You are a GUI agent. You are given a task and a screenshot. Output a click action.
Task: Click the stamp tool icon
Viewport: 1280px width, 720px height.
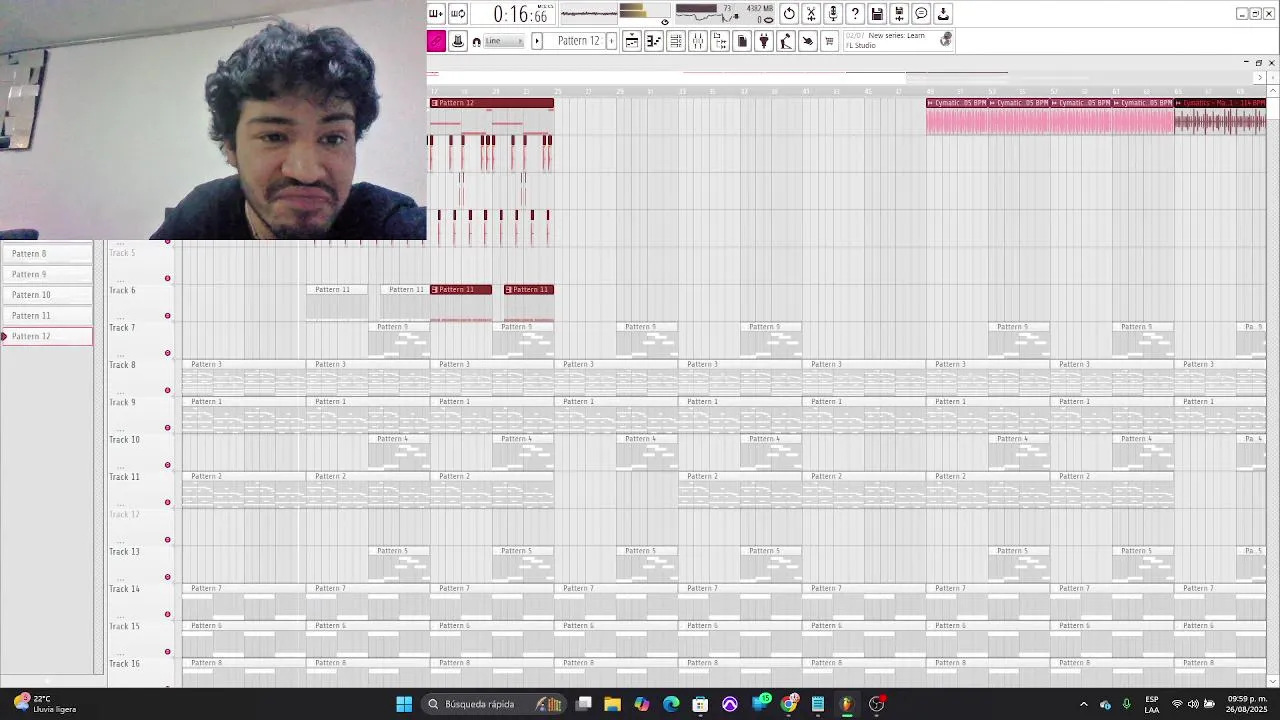[458, 41]
